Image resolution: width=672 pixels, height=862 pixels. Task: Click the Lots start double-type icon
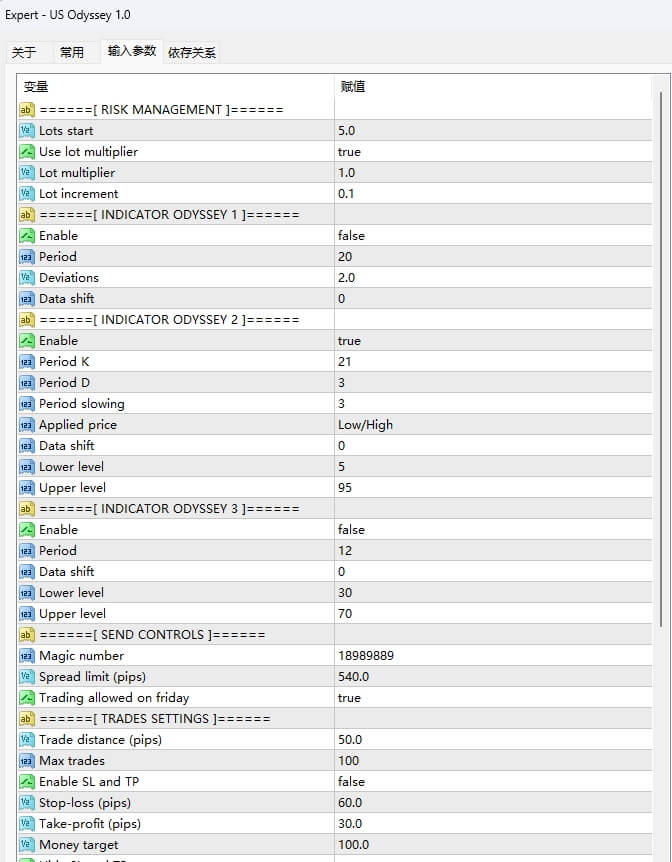click(x=27, y=131)
